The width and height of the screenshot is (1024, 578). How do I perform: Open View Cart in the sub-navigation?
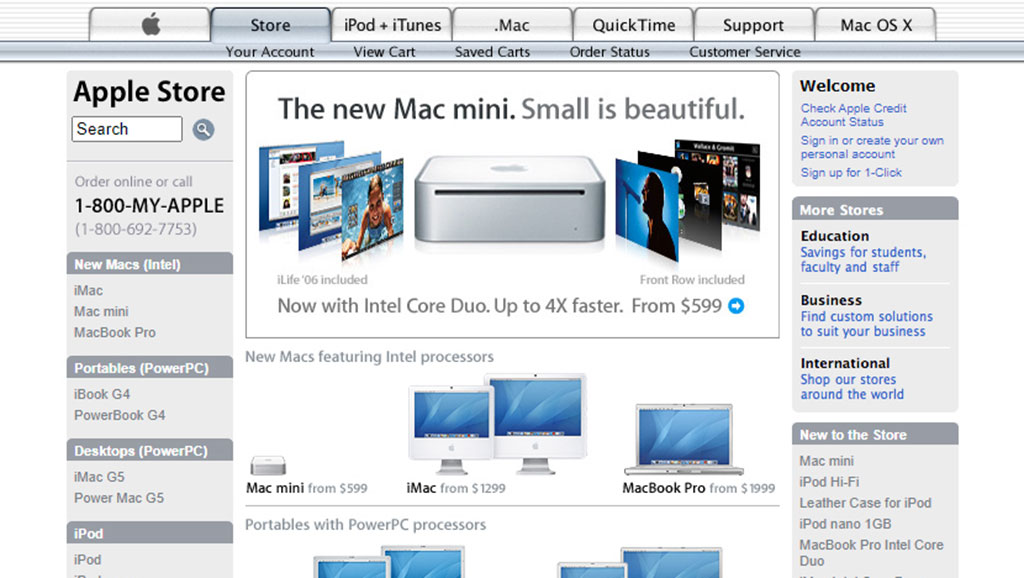384,52
